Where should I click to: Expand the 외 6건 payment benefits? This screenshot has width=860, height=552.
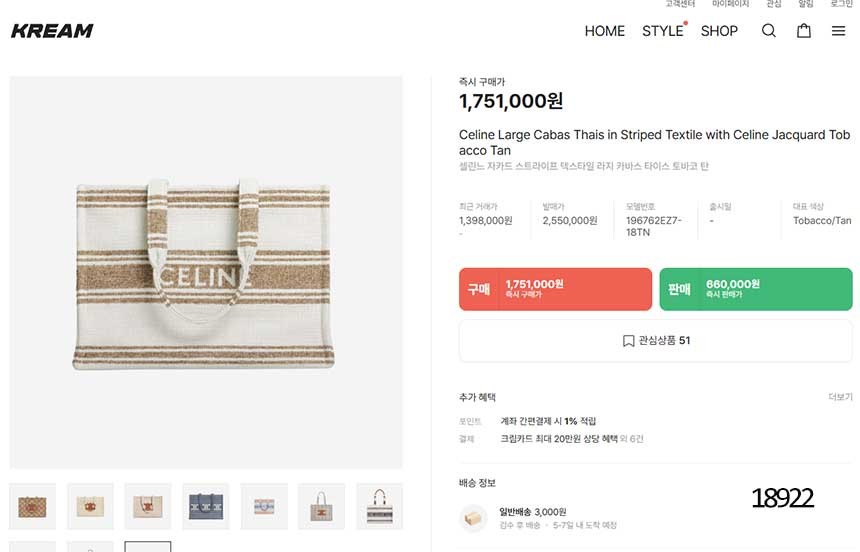631,438
